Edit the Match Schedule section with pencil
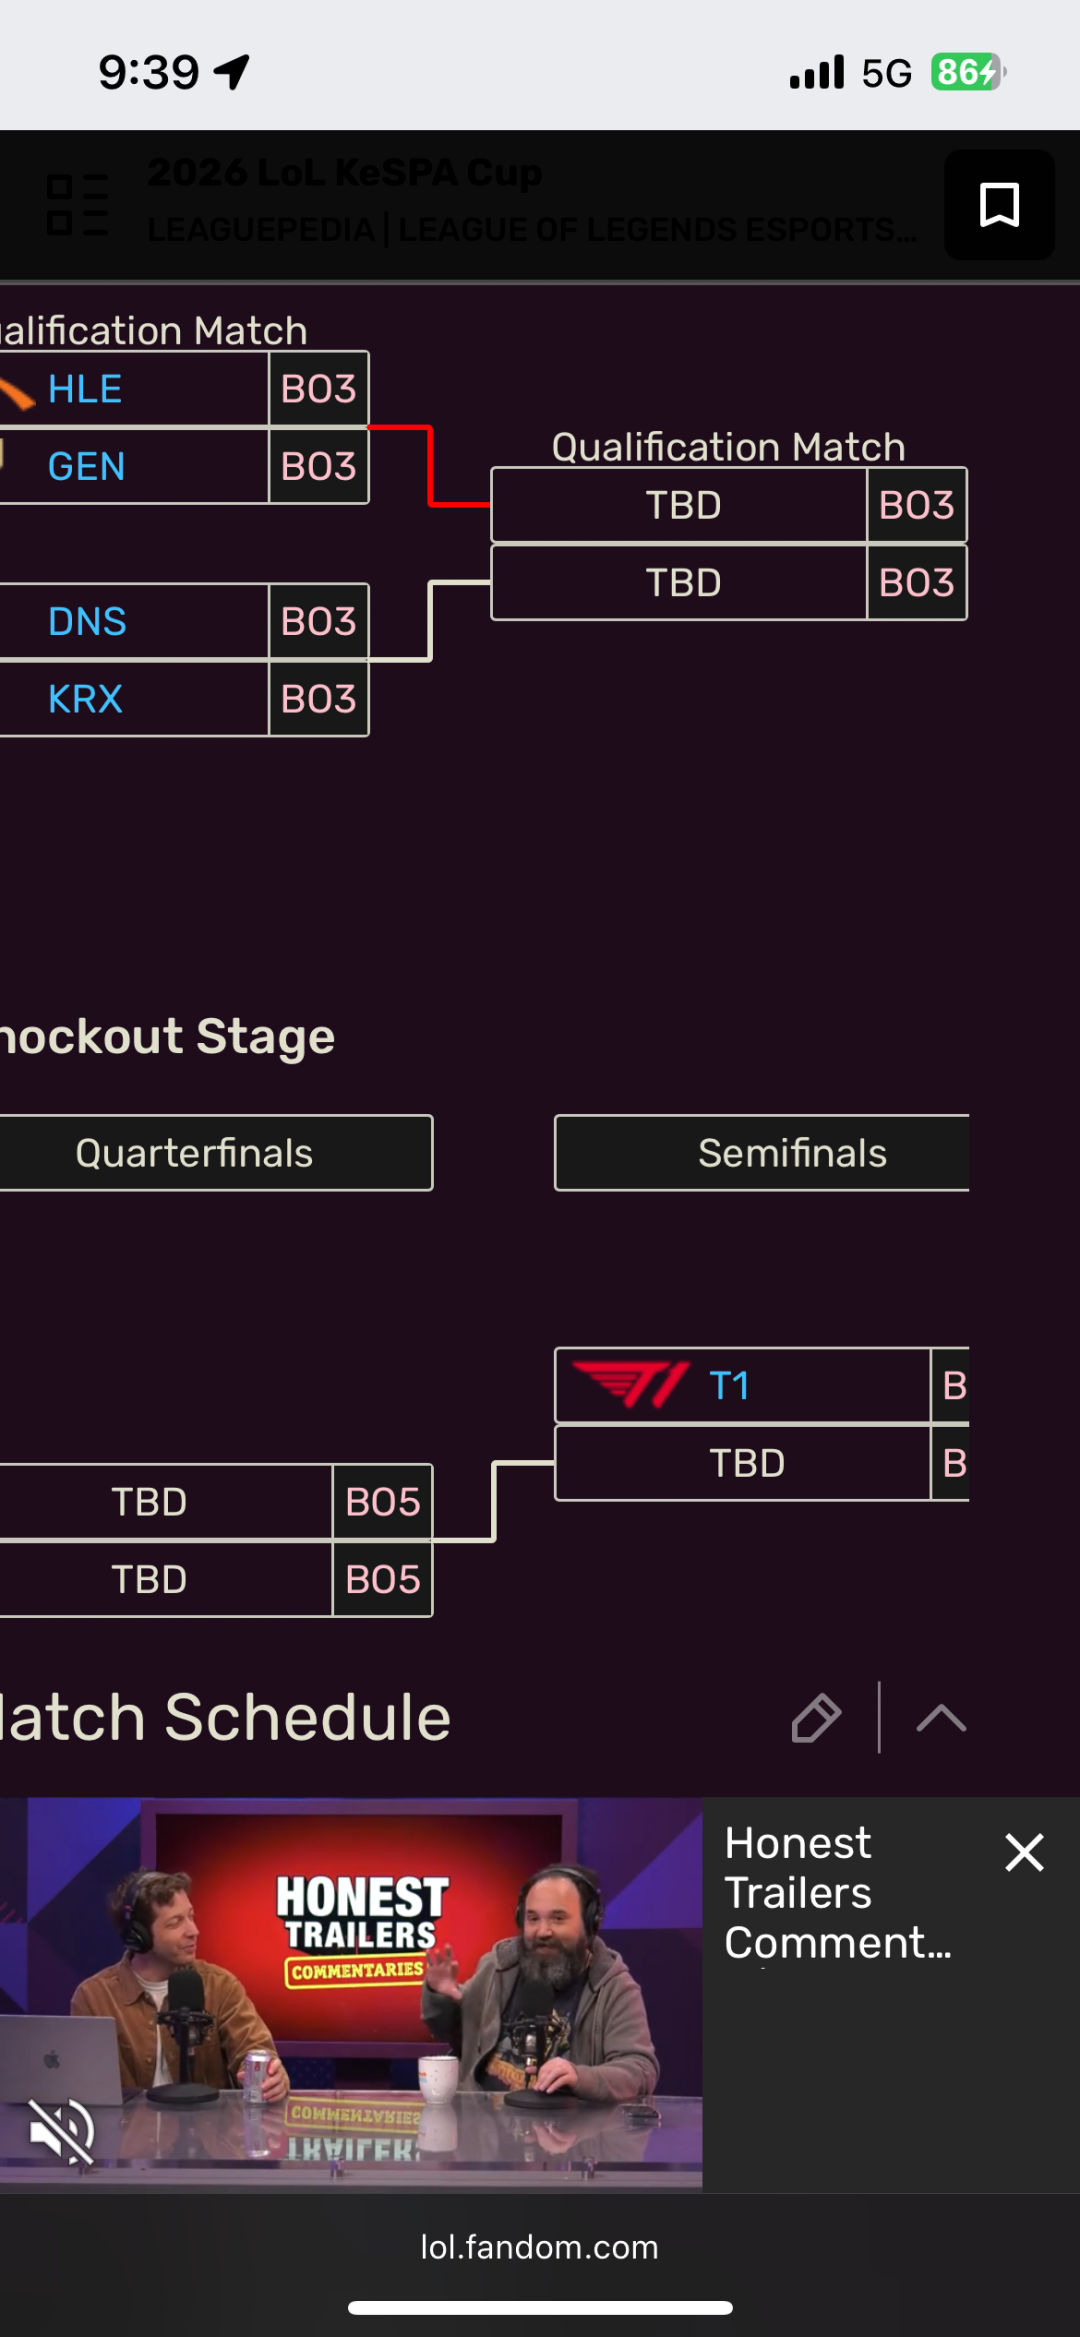Screen dimensions: 1080x2337 (x=816, y=1718)
